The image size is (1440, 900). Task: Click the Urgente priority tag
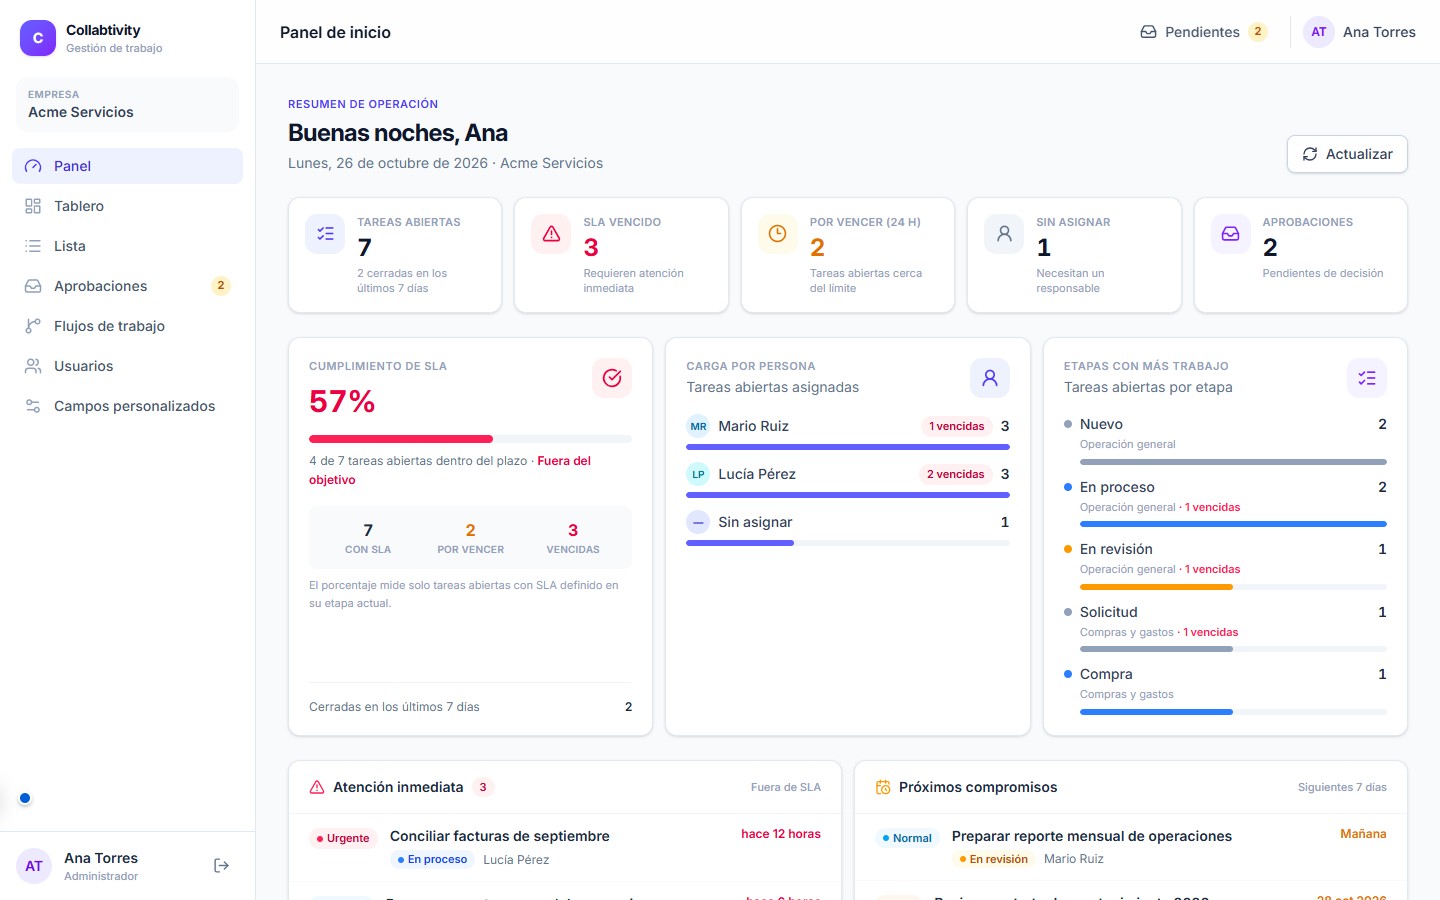(342, 838)
